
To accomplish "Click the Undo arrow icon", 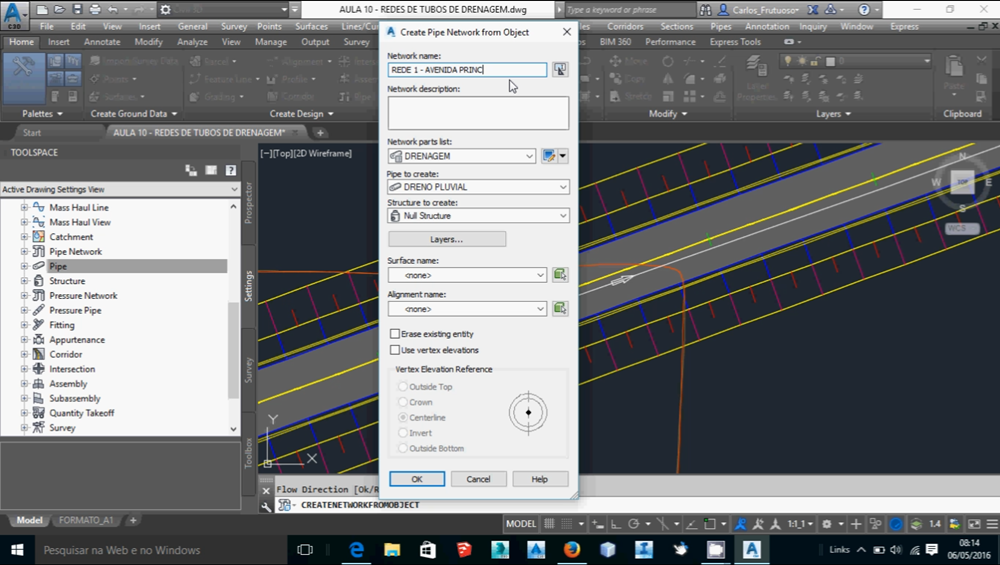I will pyautogui.click(x=113, y=10).
